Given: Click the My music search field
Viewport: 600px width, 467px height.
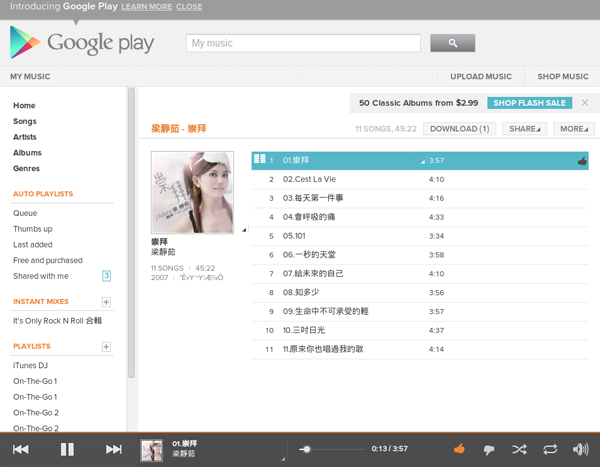Looking at the screenshot, I should click(x=303, y=43).
